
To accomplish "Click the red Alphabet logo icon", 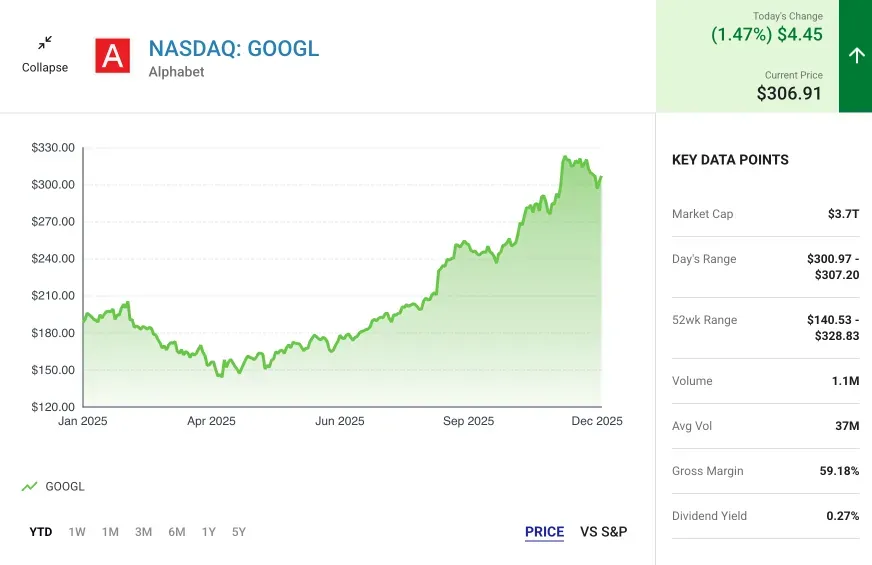I will pyautogui.click(x=113, y=55).
